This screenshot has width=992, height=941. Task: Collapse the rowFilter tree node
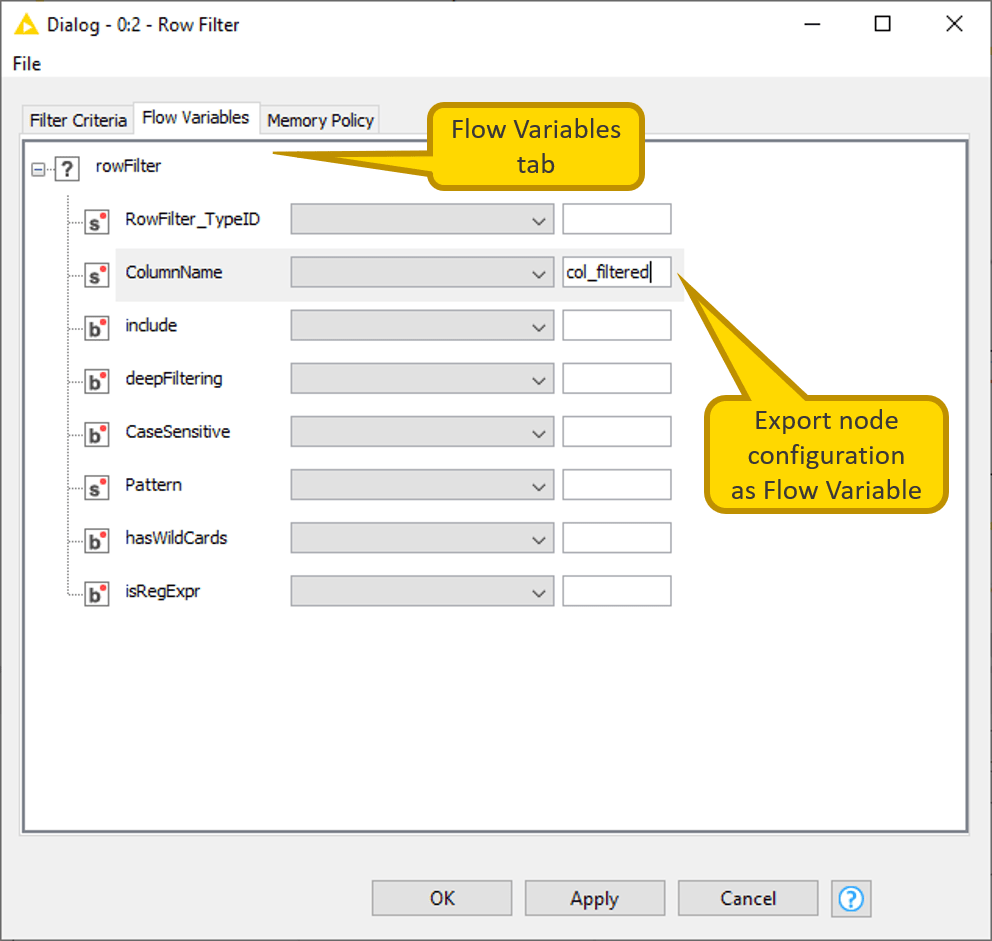(36, 167)
